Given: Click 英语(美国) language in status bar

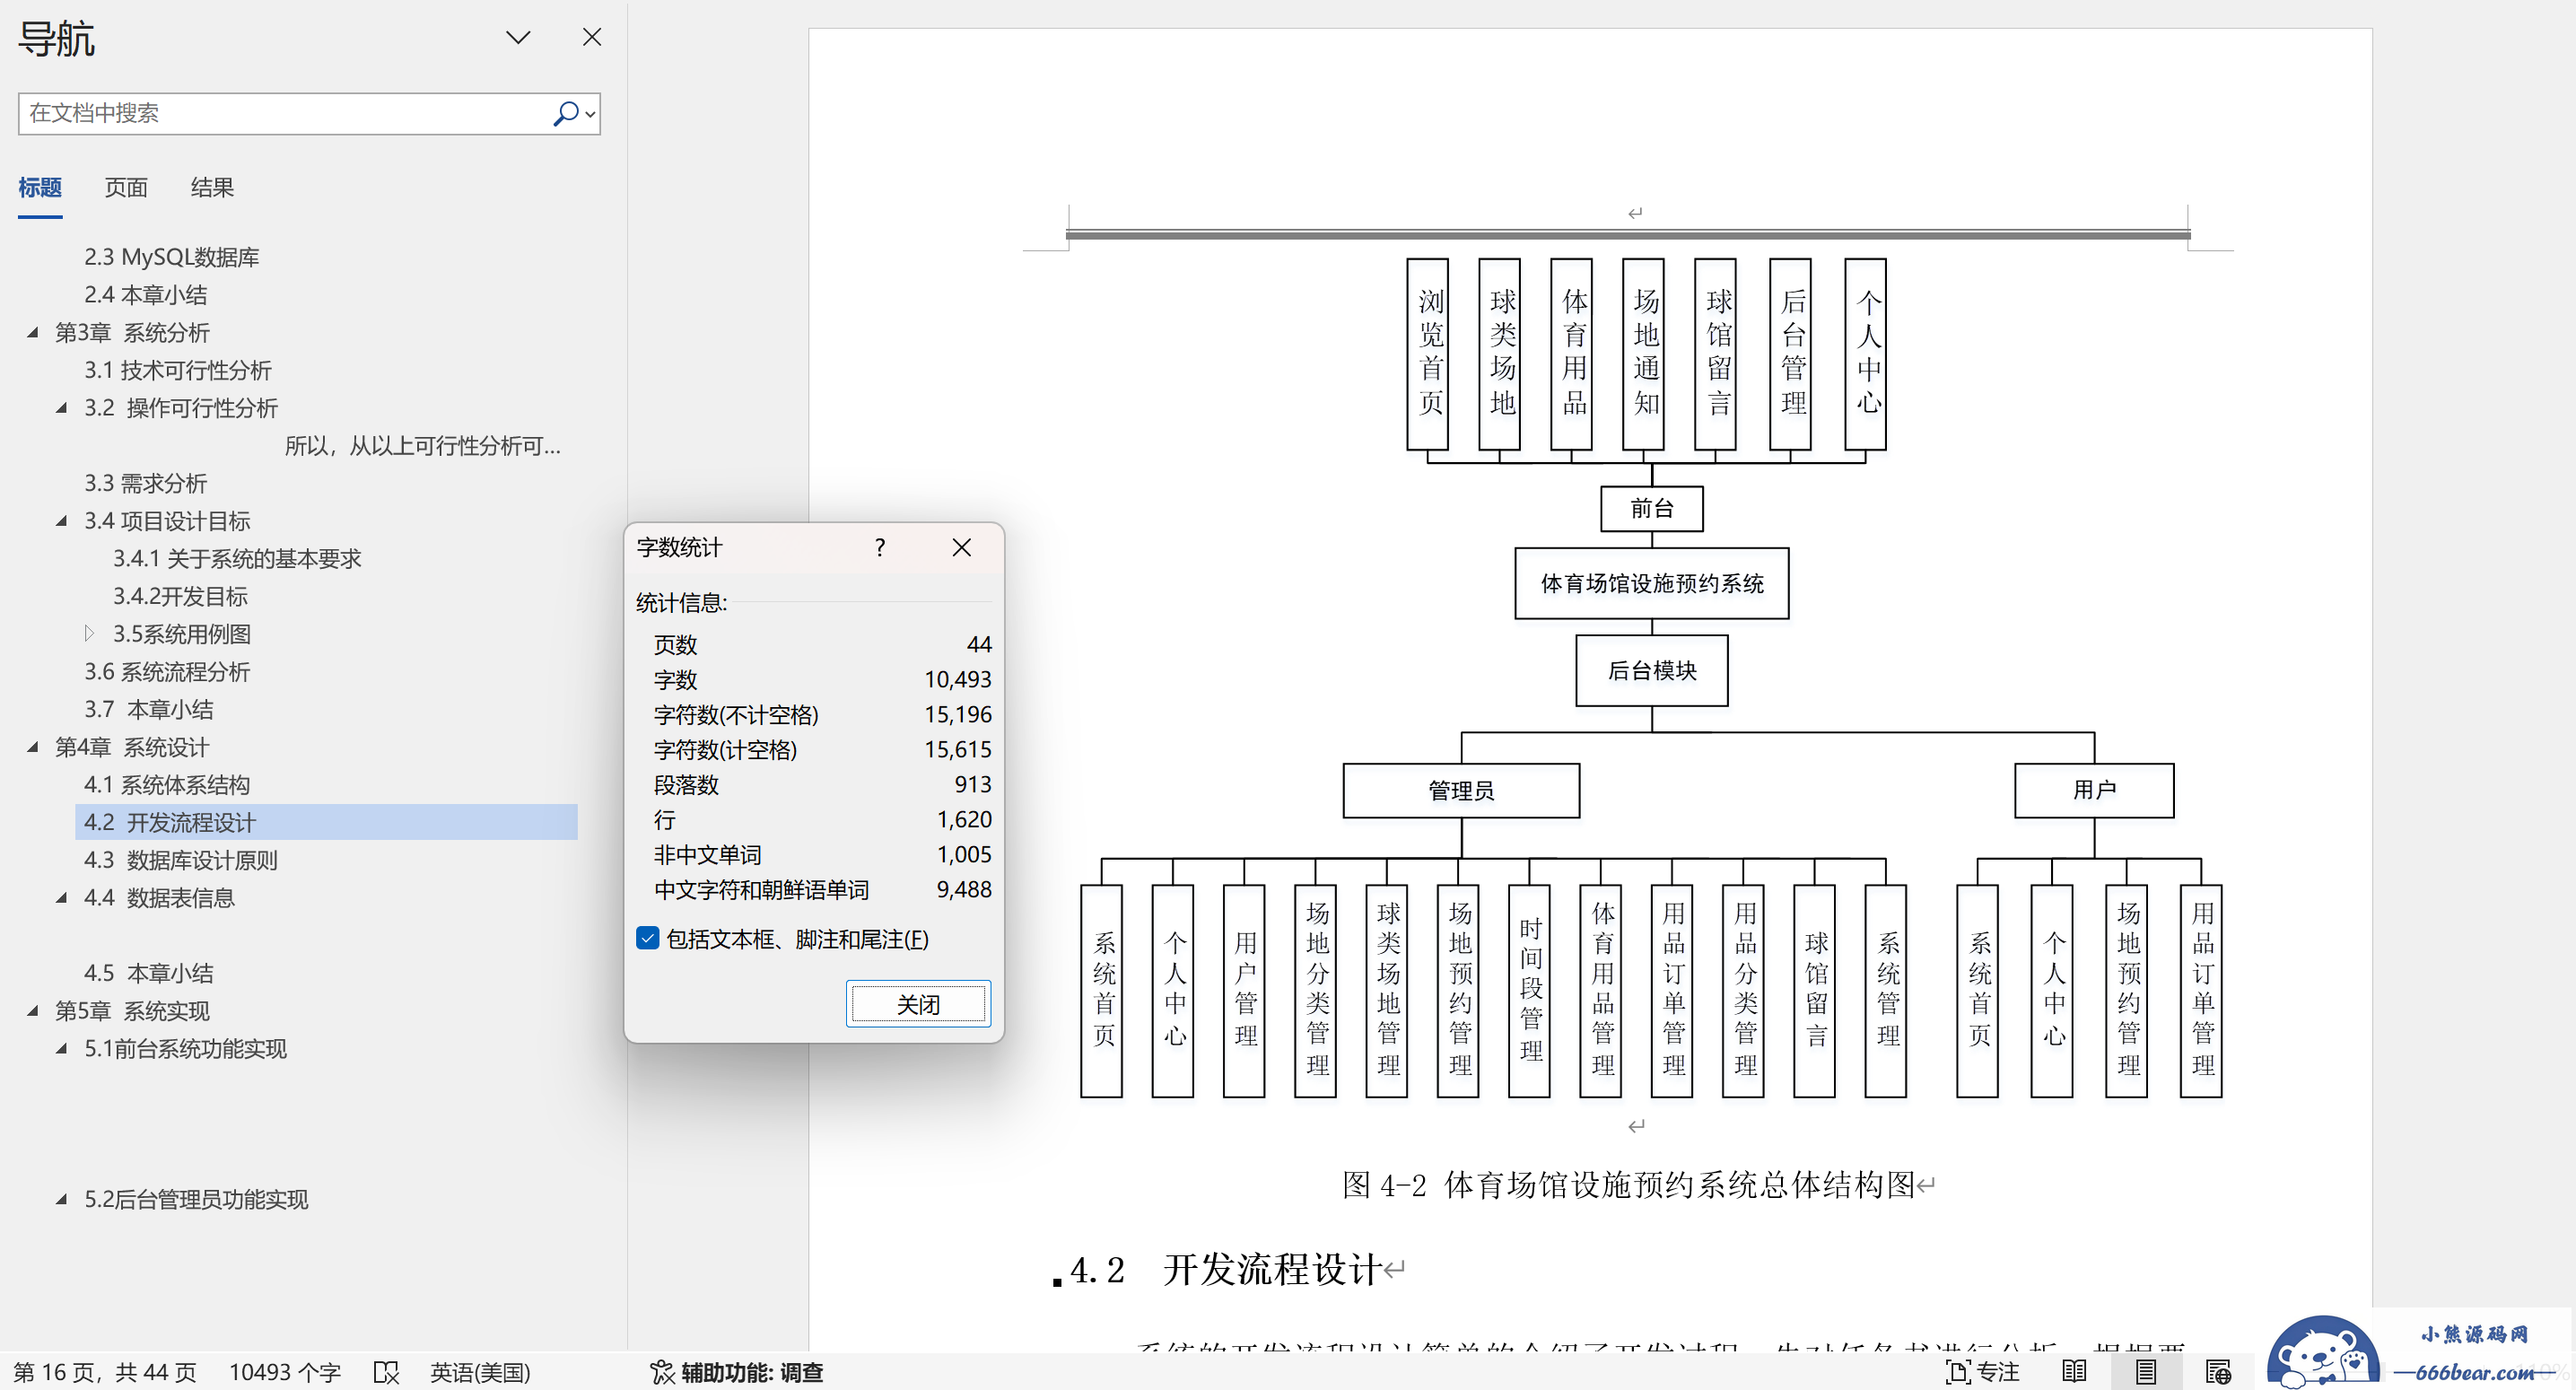Looking at the screenshot, I should click(x=480, y=1372).
